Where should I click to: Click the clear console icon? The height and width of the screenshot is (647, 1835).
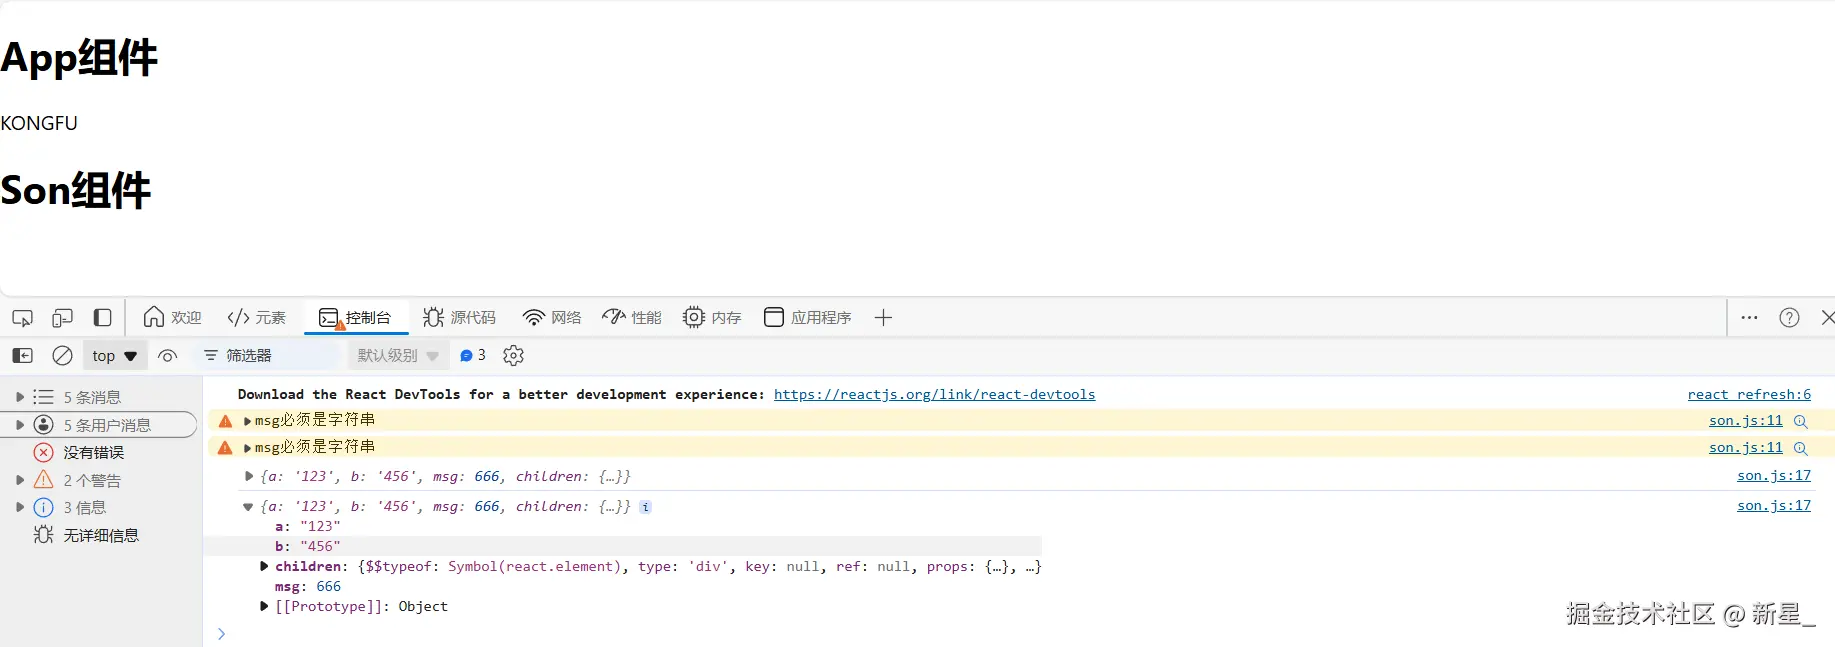(62, 356)
